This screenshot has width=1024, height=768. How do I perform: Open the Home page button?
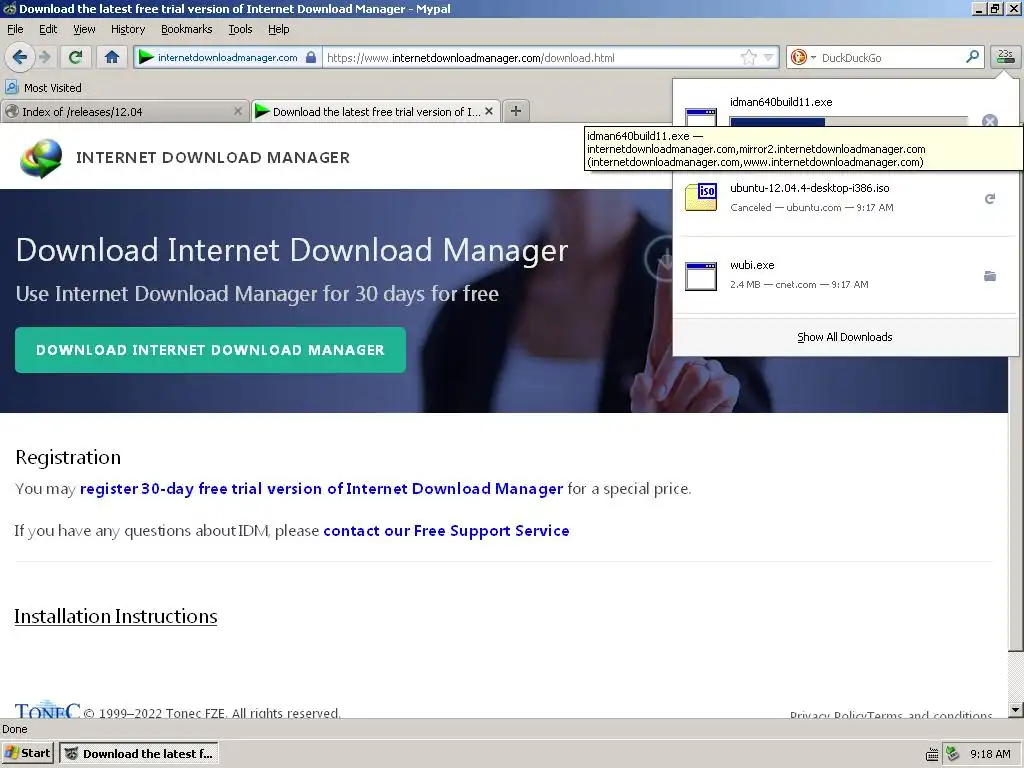112,57
